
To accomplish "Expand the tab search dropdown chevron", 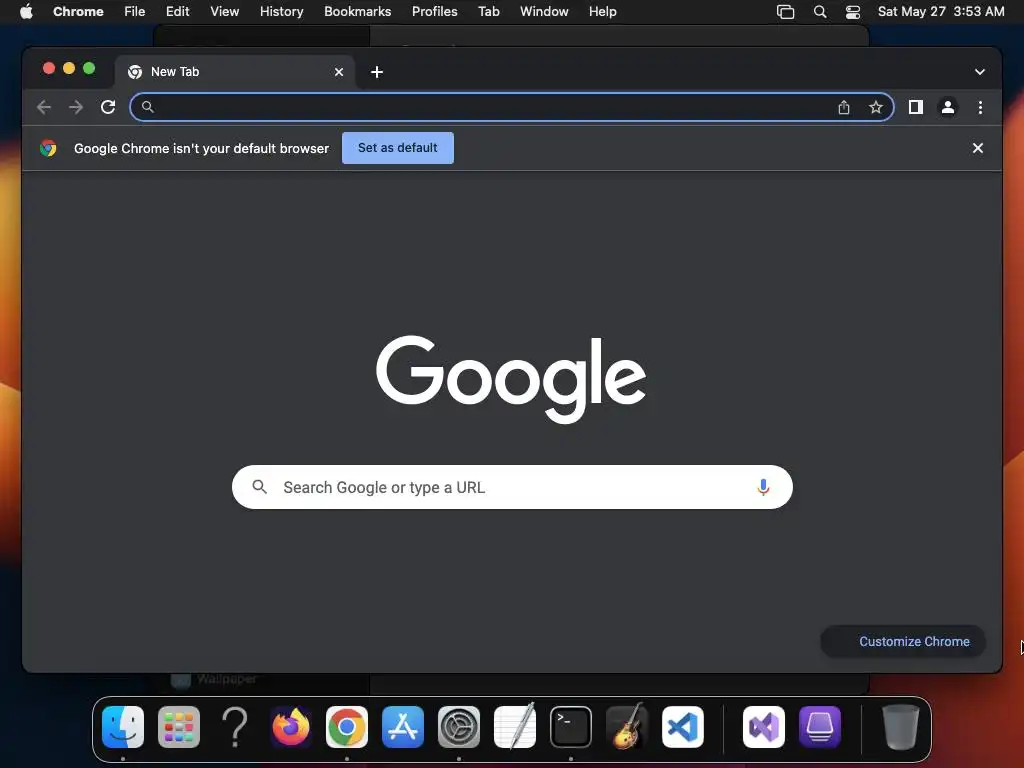I will tap(980, 72).
